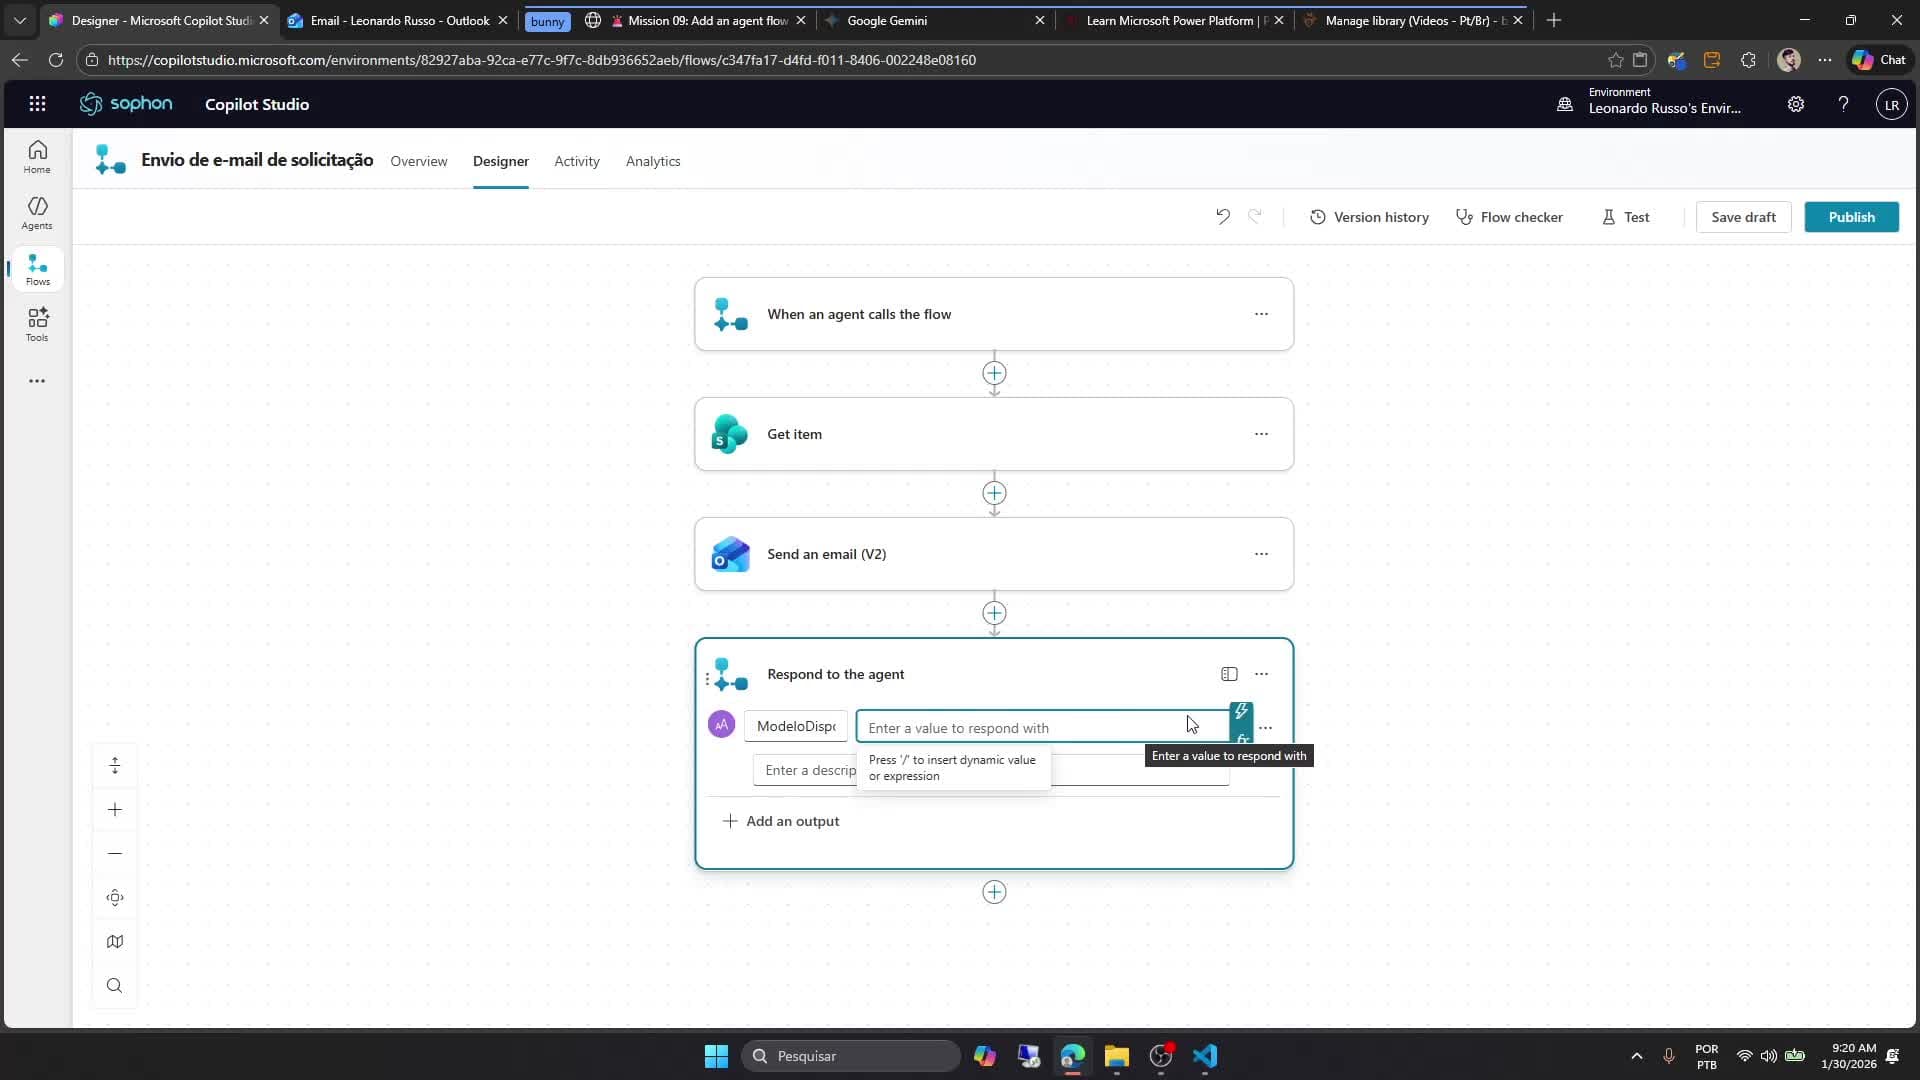Viewport: 1920px width, 1080px height.
Task: Switch to the Activity tab
Action: (577, 161)
